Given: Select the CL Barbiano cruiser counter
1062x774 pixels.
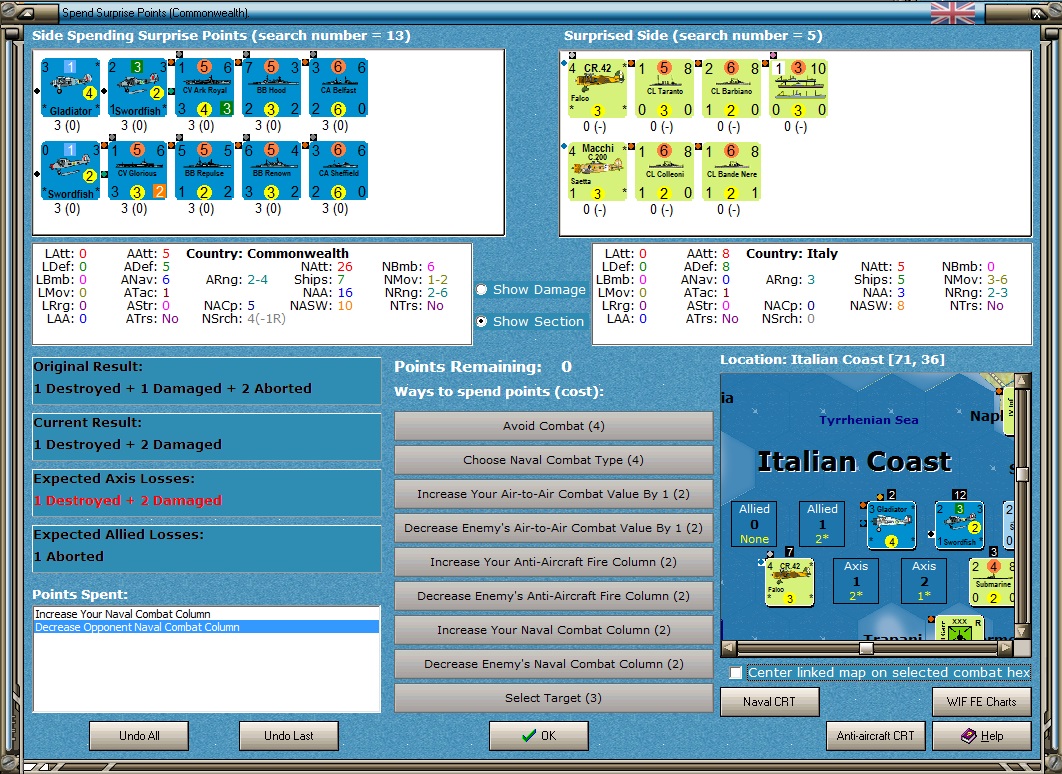Looking at the screenshot, I should [x=731, y=88].
